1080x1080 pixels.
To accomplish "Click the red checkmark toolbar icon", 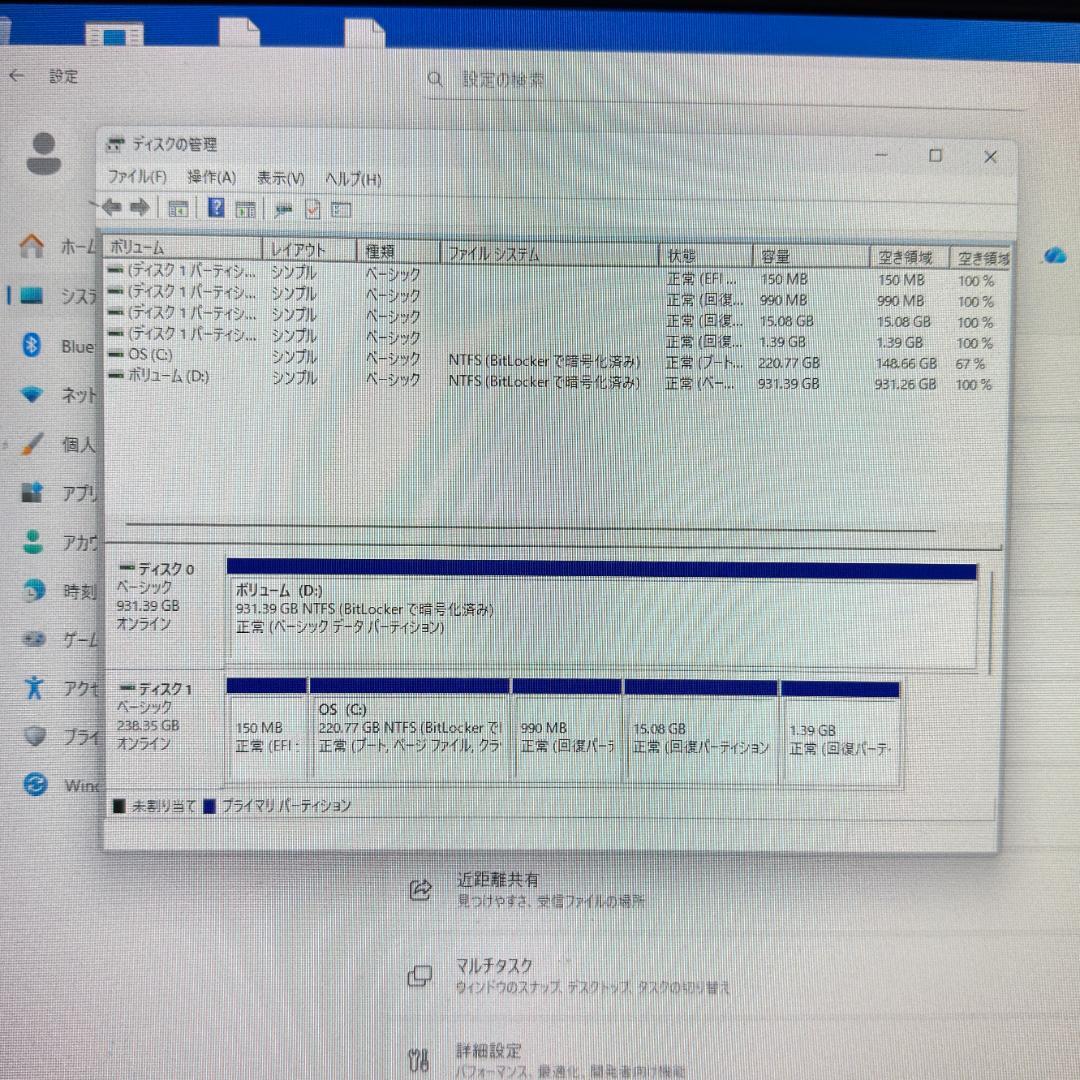I will click(313, 209).
